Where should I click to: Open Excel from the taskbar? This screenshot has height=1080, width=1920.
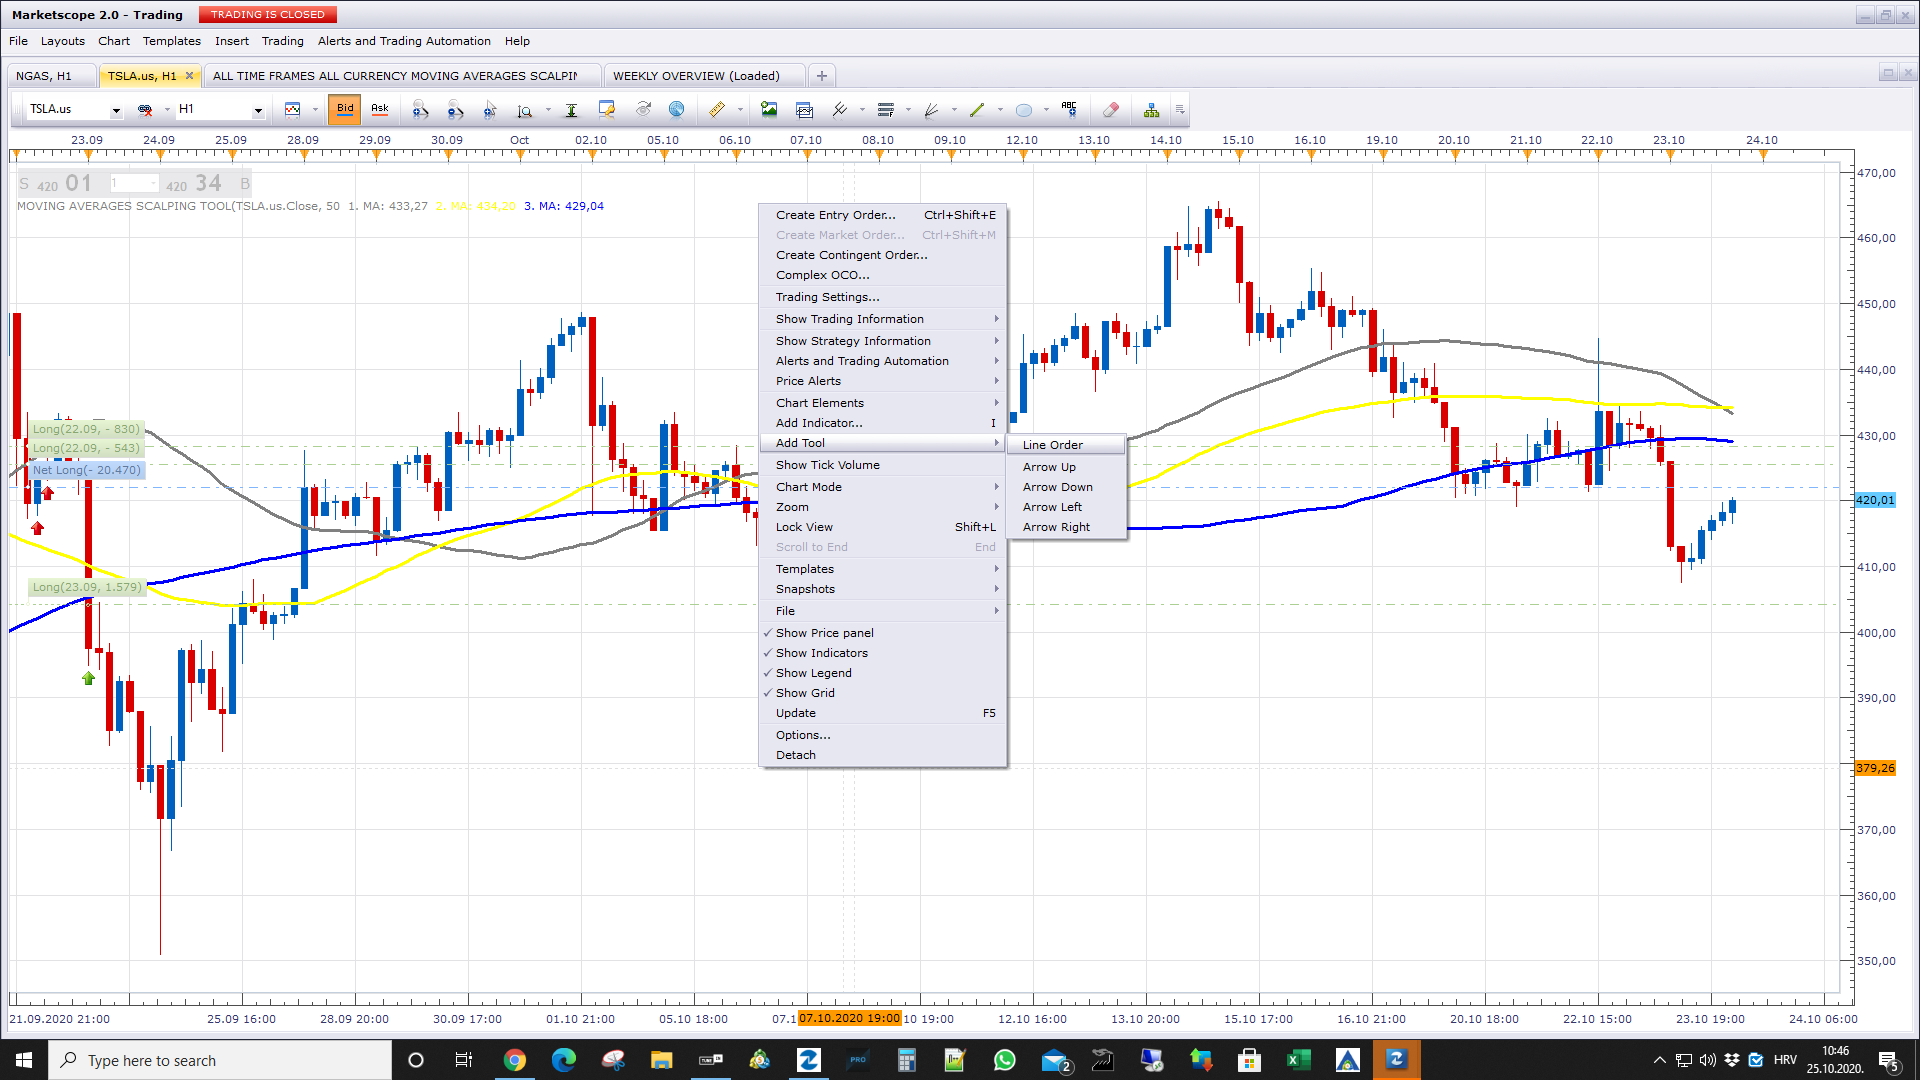(1298, 1060)
